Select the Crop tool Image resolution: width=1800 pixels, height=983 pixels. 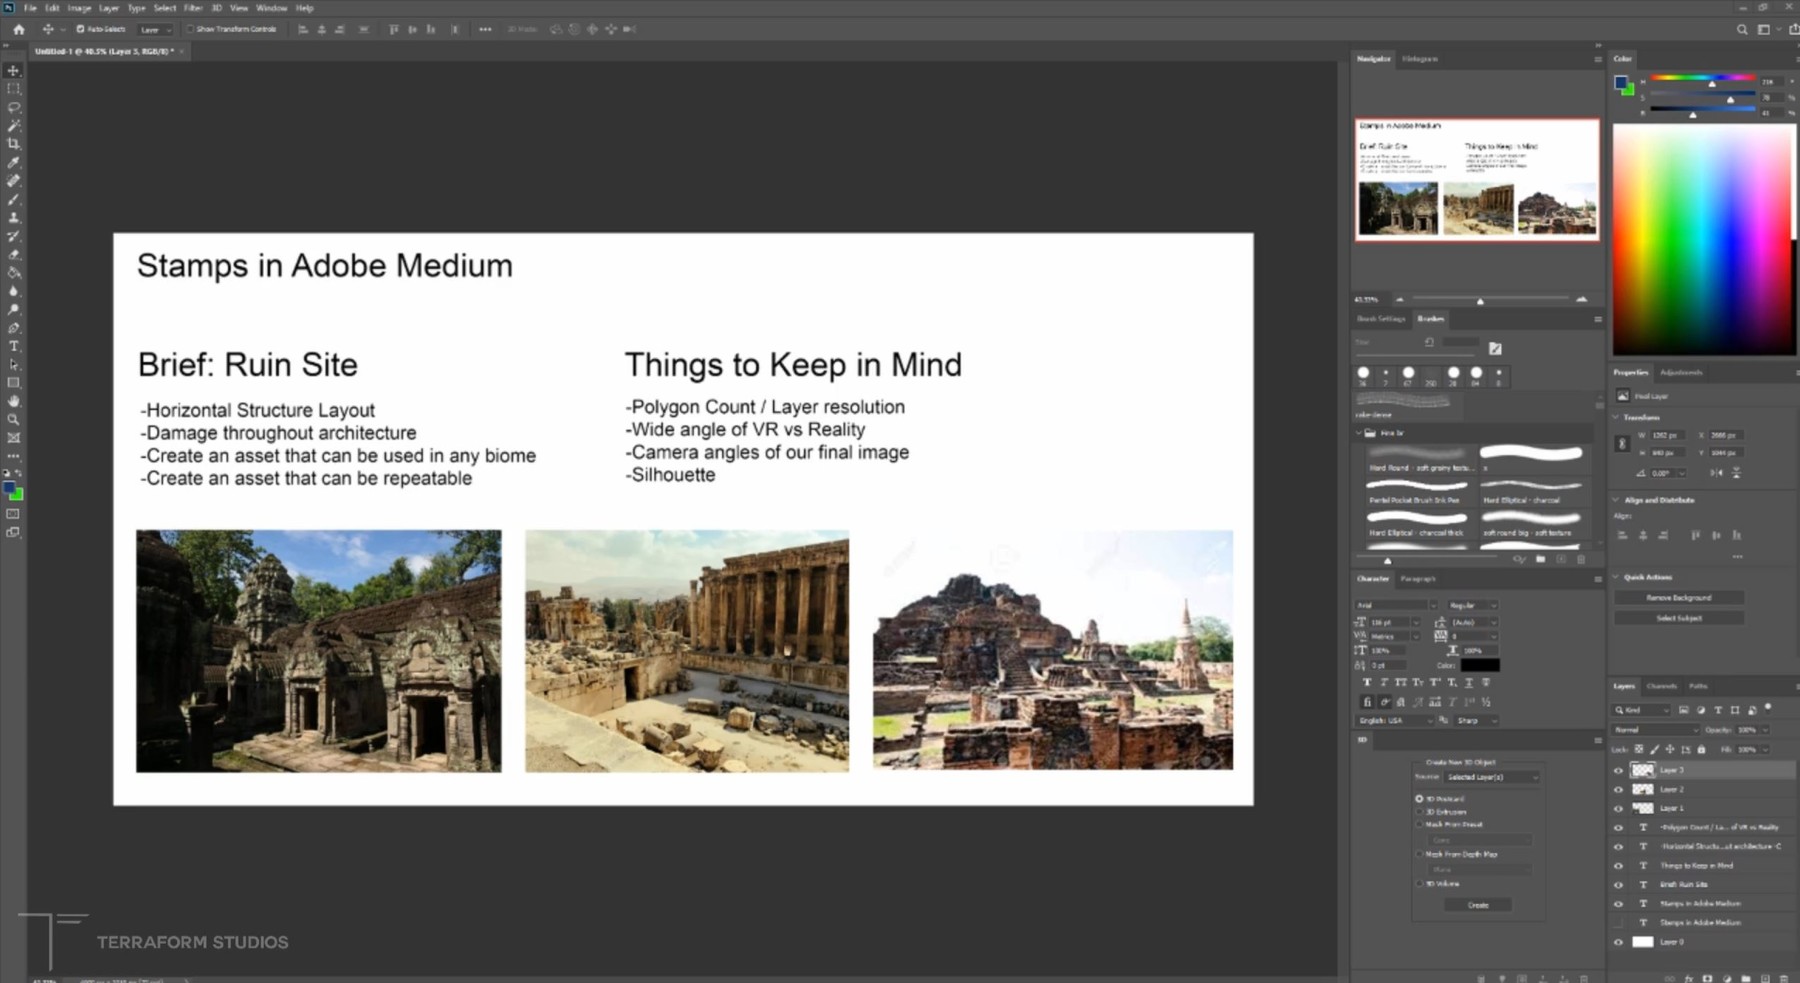pyautogui.click(x=13, y=143)
